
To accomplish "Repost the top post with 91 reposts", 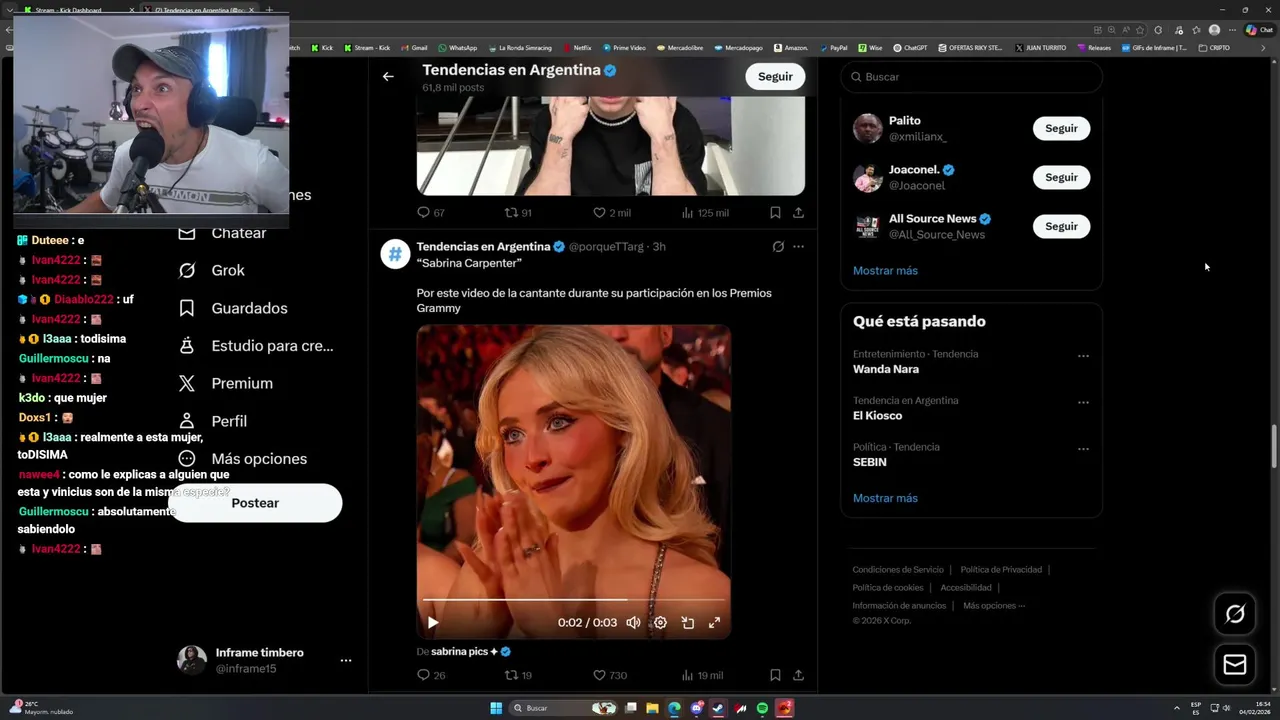I will click(518, 212).
